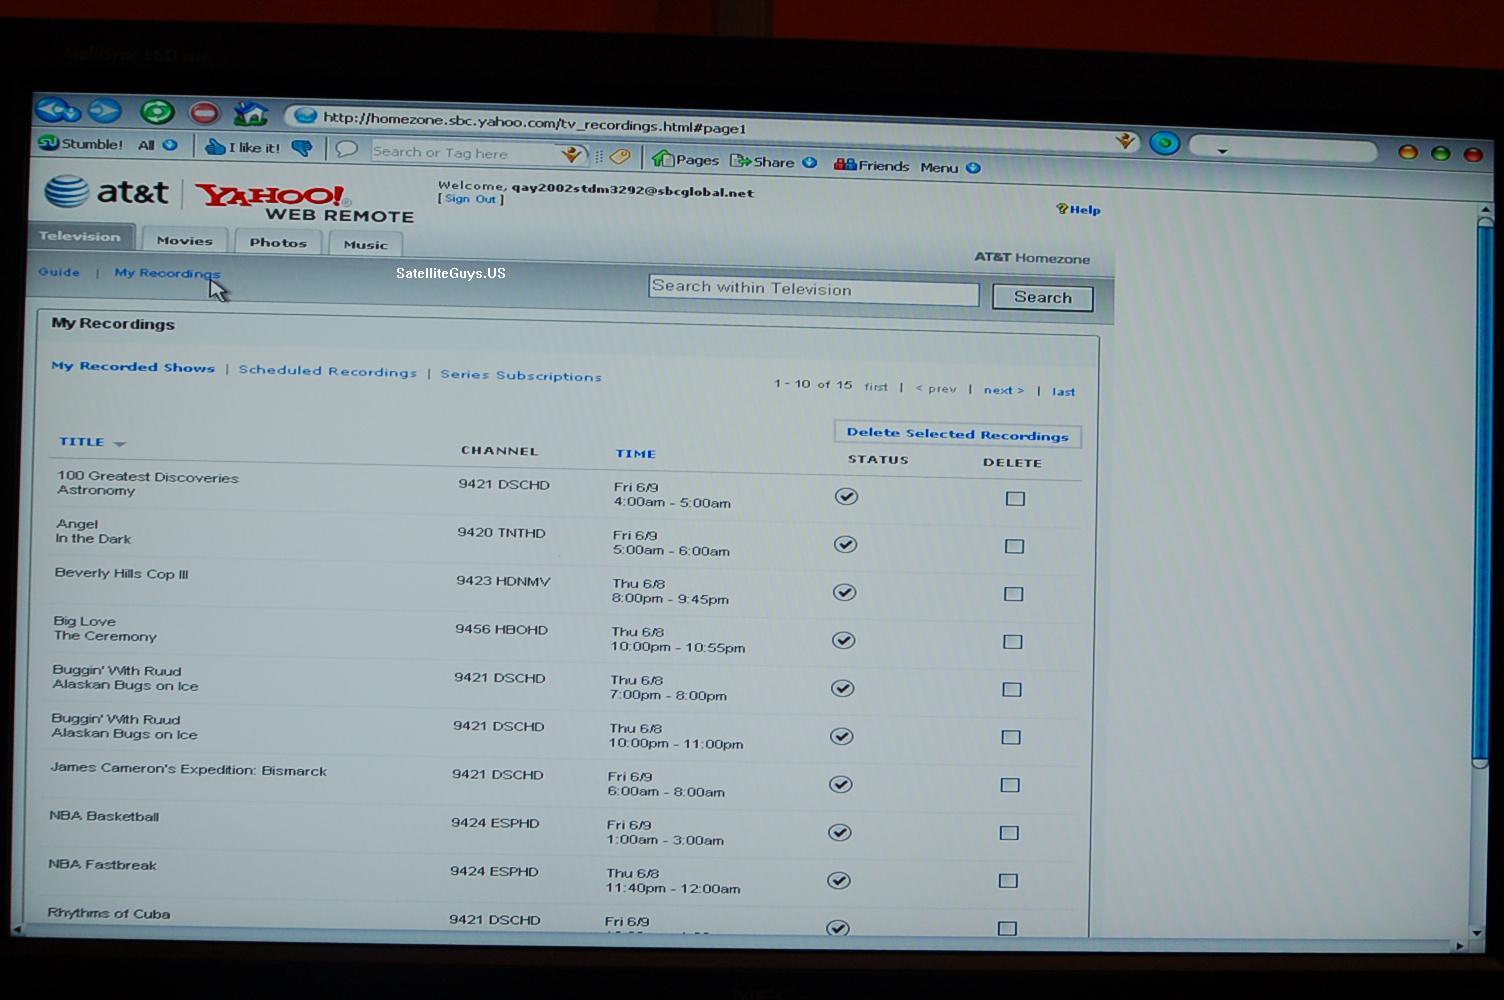Click the TIME column header

click(635, 453)
